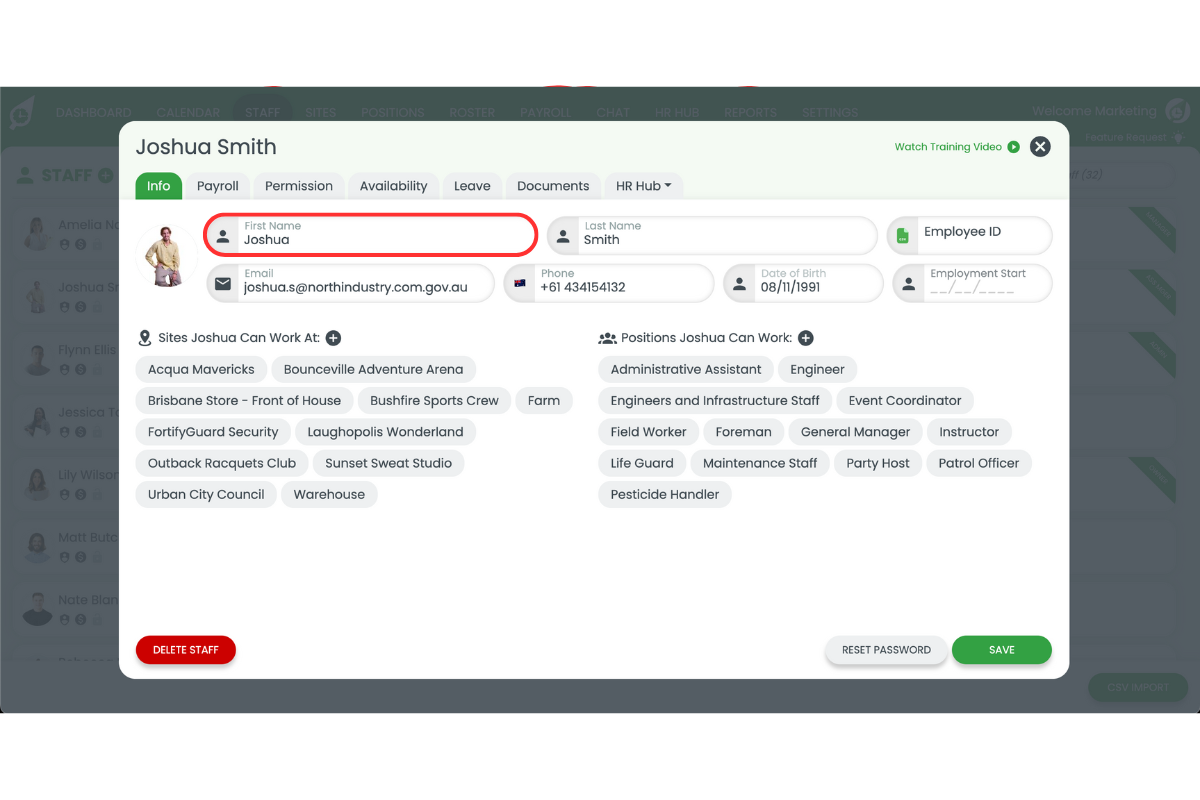Click the Australian flag icon in the Phone field
Screen dimensions: 1200x800
pos(519,283)
